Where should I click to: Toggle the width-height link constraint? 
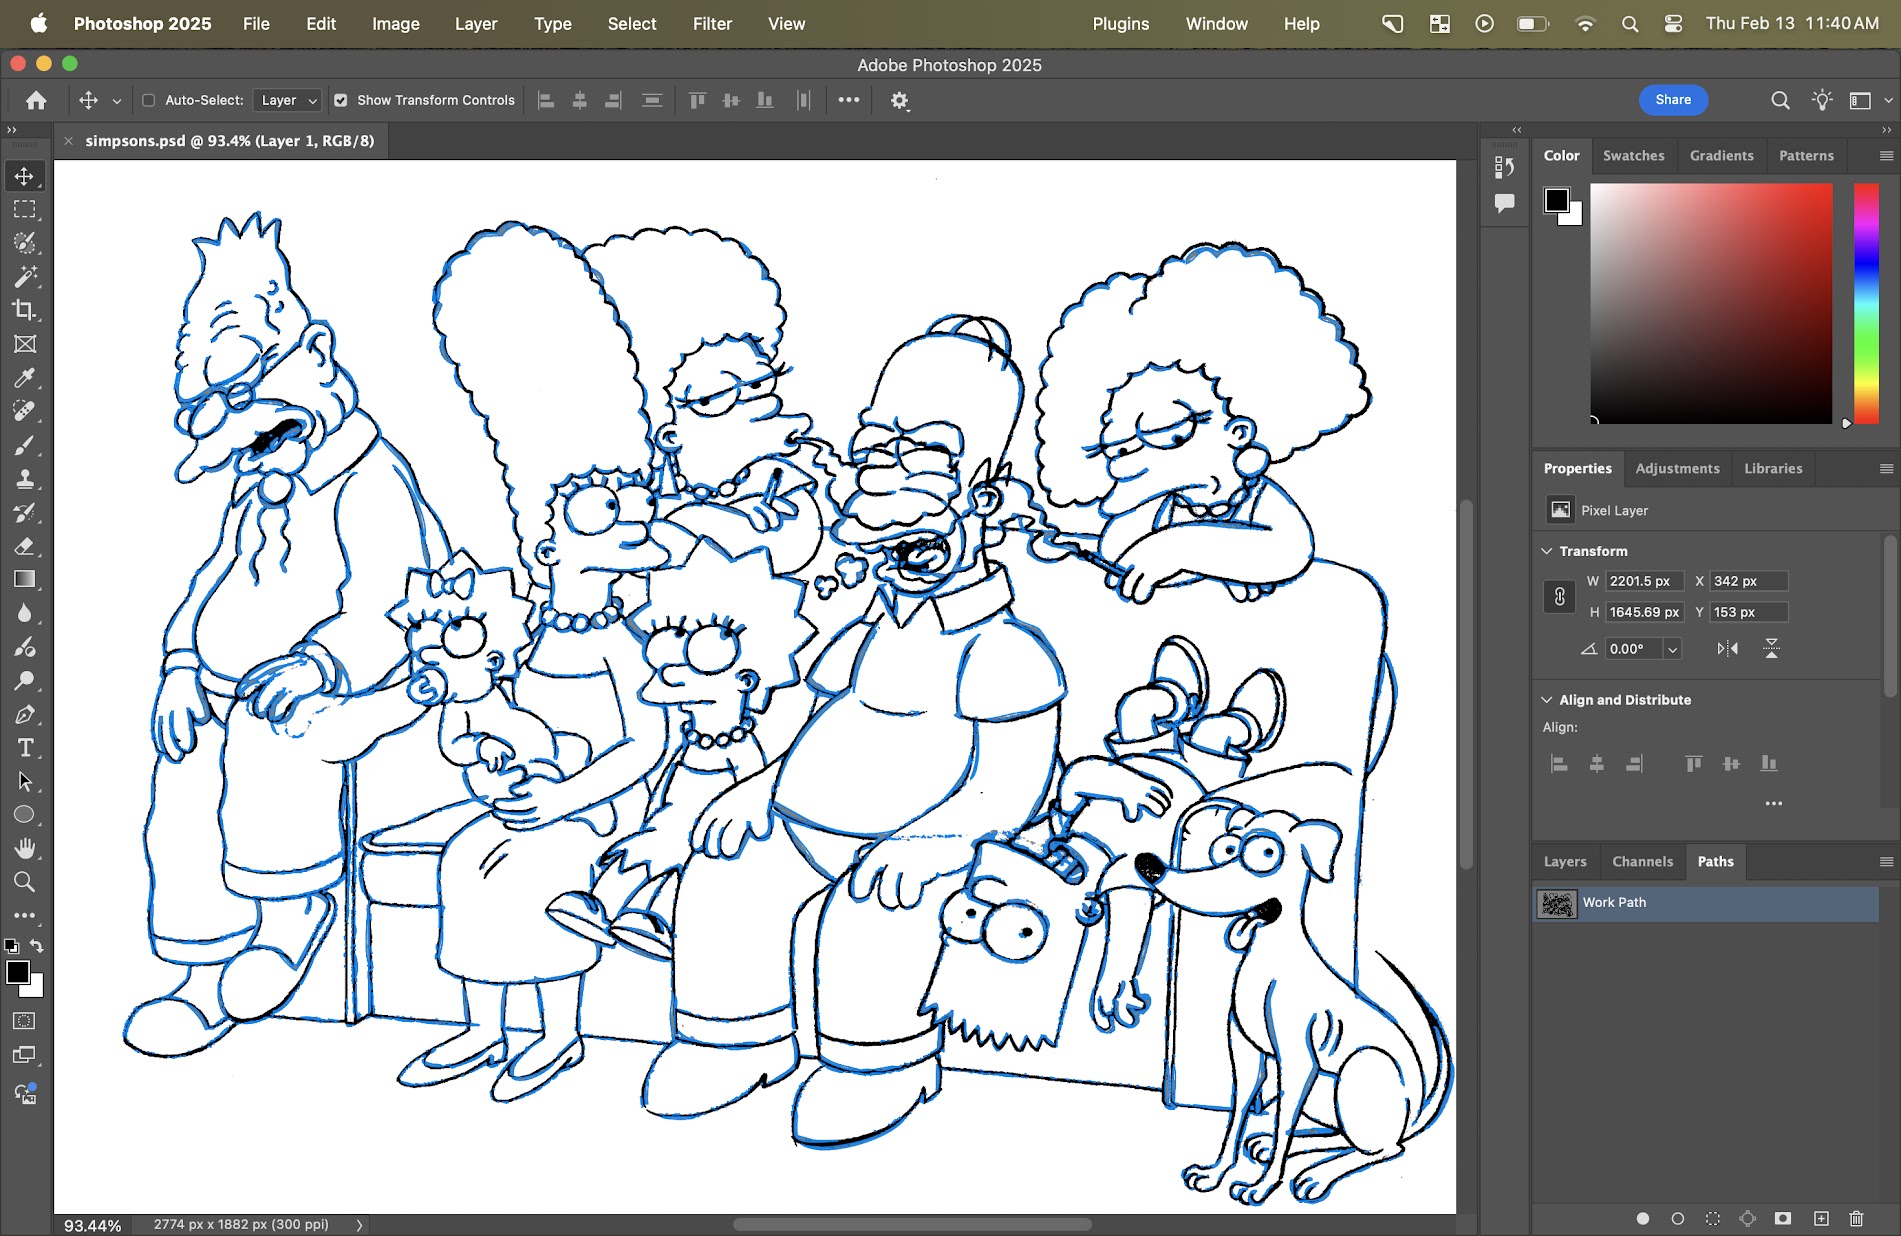[1559, 597]
